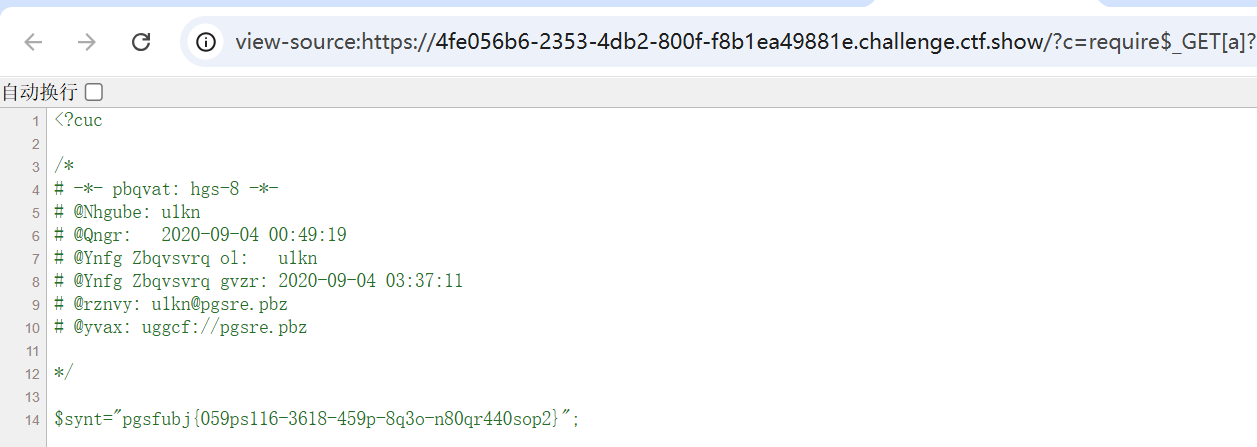This screenshot has width=1257, height=447.
Task: Click line number 1 in gutter
Action: tap(36, 121)
